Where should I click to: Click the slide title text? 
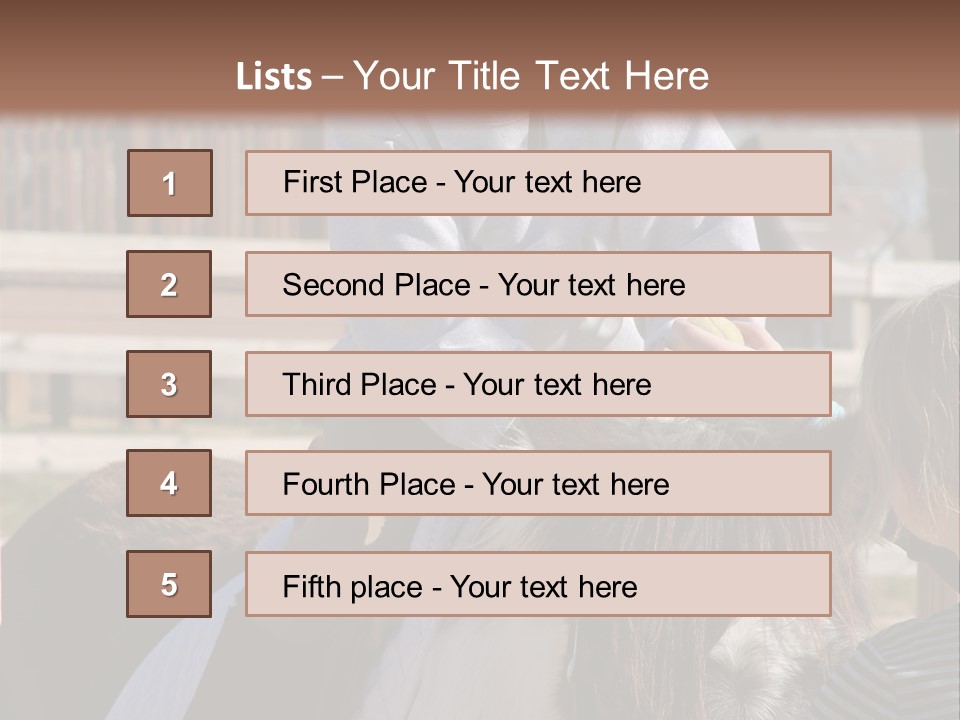click(472, 76)
